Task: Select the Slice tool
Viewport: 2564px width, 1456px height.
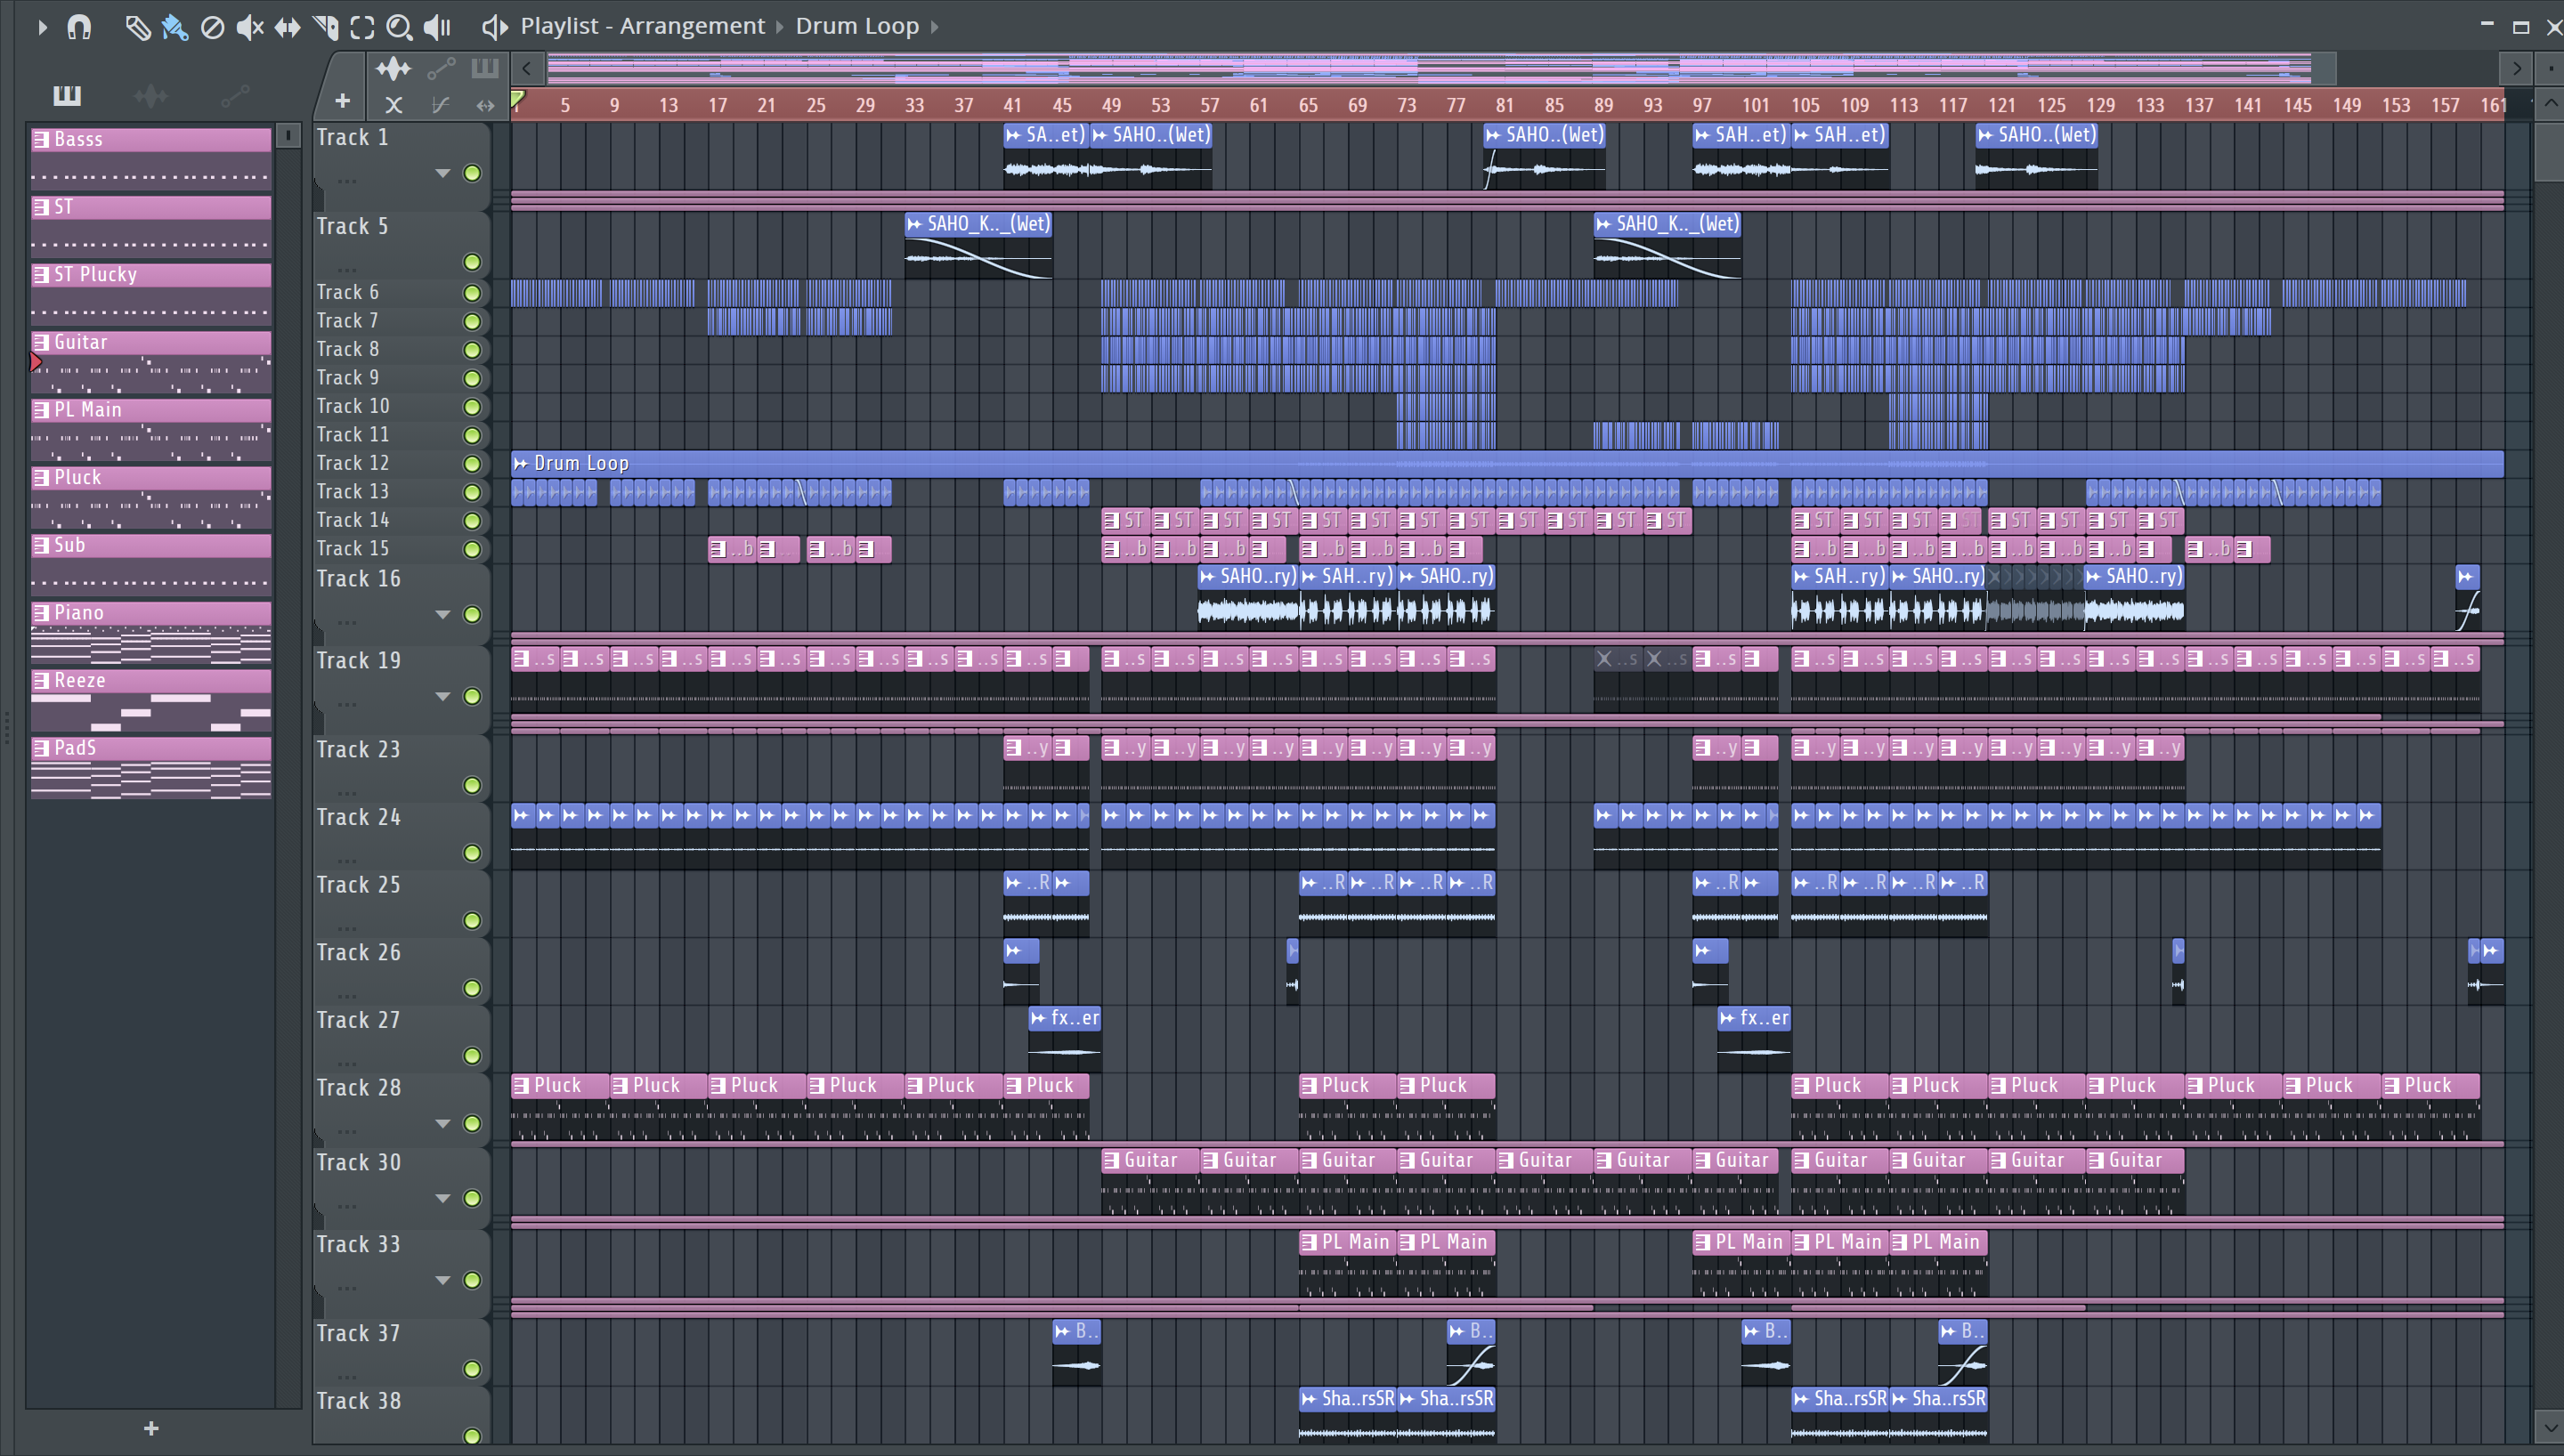Action: pos(325,27)
